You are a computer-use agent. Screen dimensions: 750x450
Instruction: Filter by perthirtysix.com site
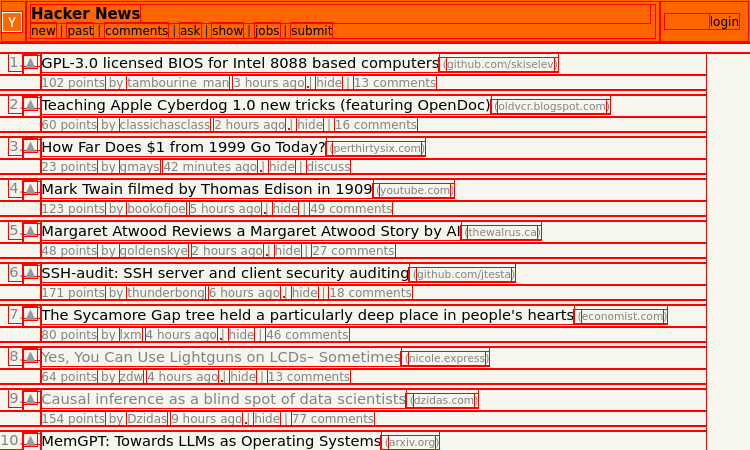376,148
